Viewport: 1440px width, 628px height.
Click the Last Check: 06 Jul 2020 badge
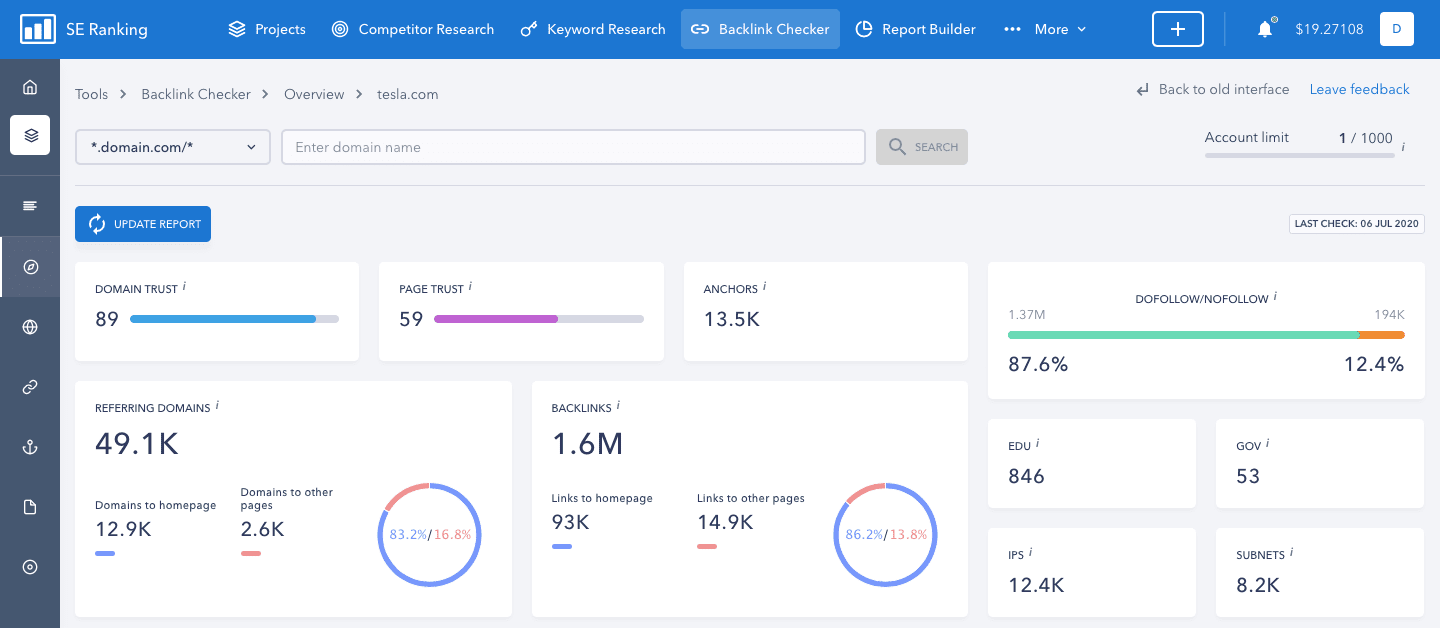coord(1357,224)
